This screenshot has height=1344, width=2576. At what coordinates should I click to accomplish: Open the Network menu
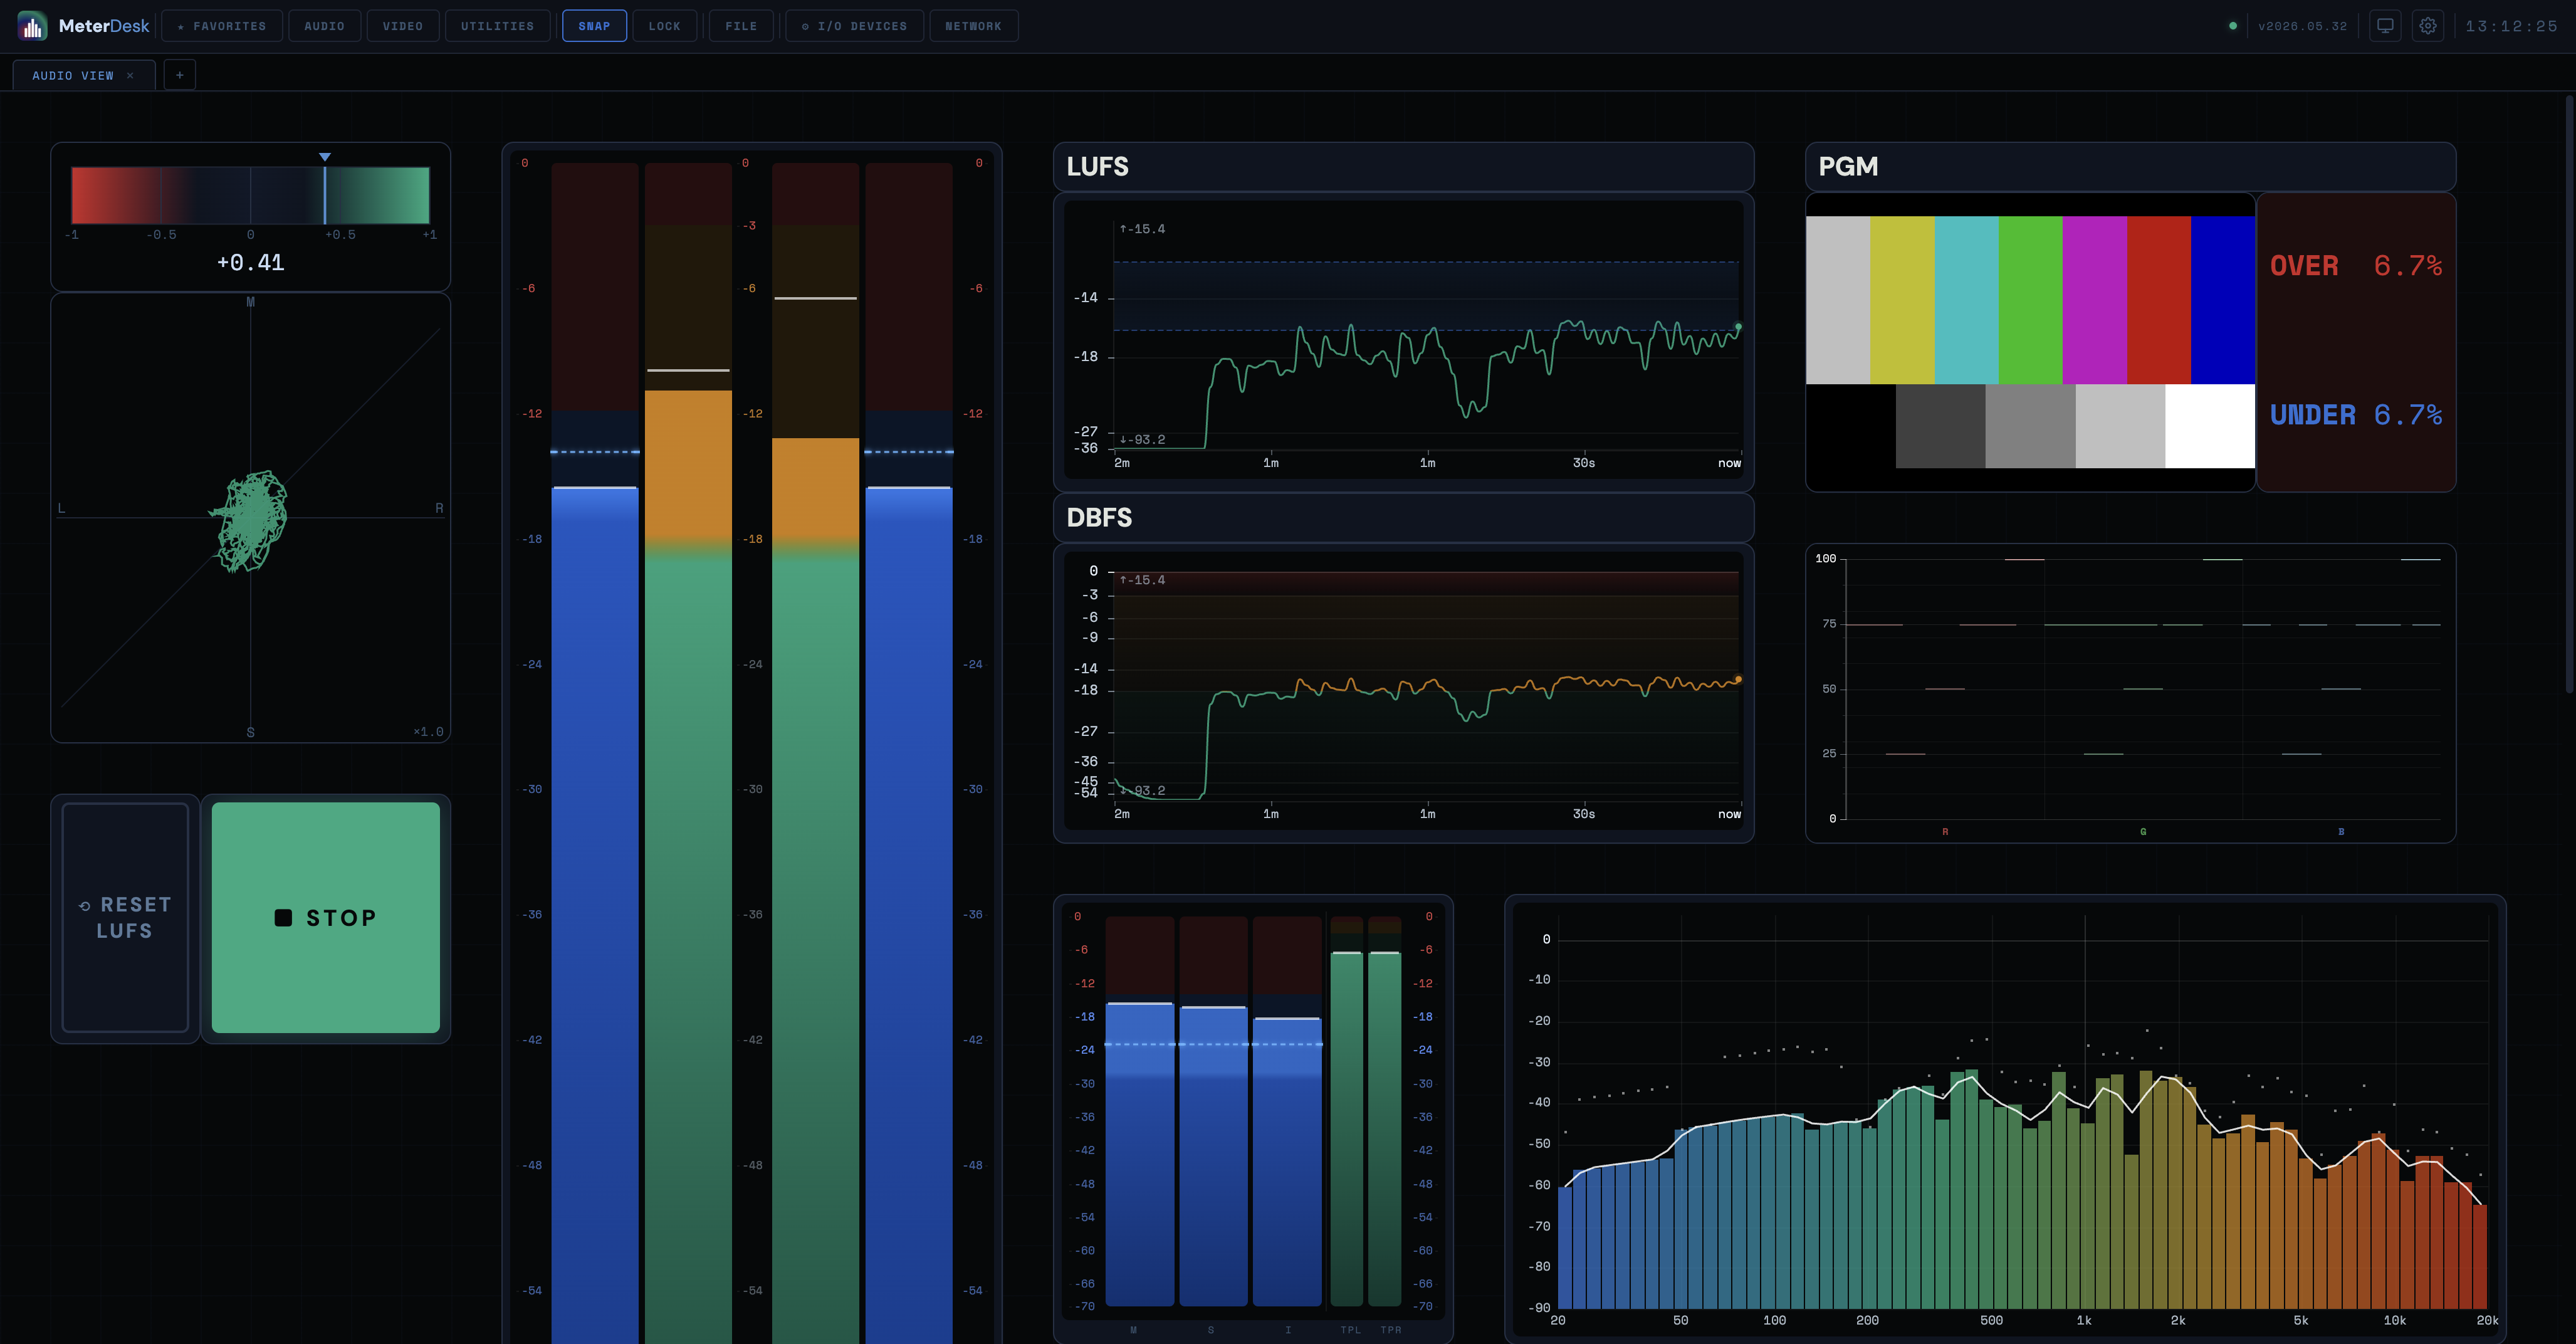(974, 26)
